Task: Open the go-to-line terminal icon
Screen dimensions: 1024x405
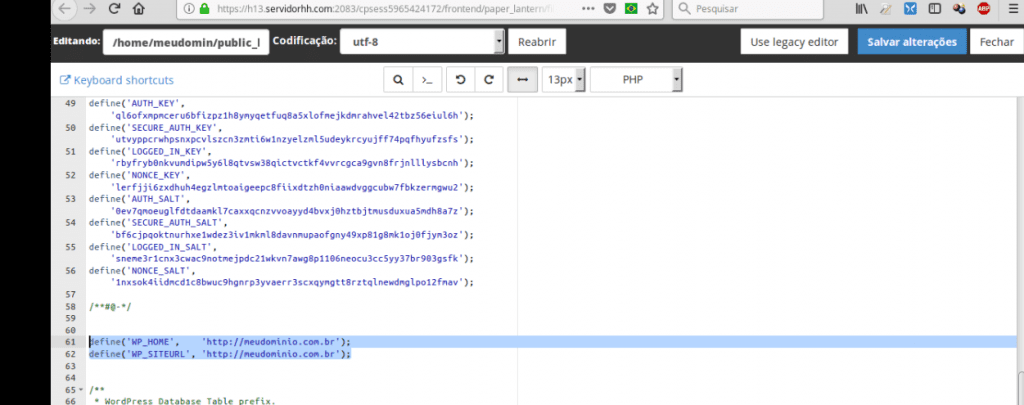Action: [x=427, y=80]
